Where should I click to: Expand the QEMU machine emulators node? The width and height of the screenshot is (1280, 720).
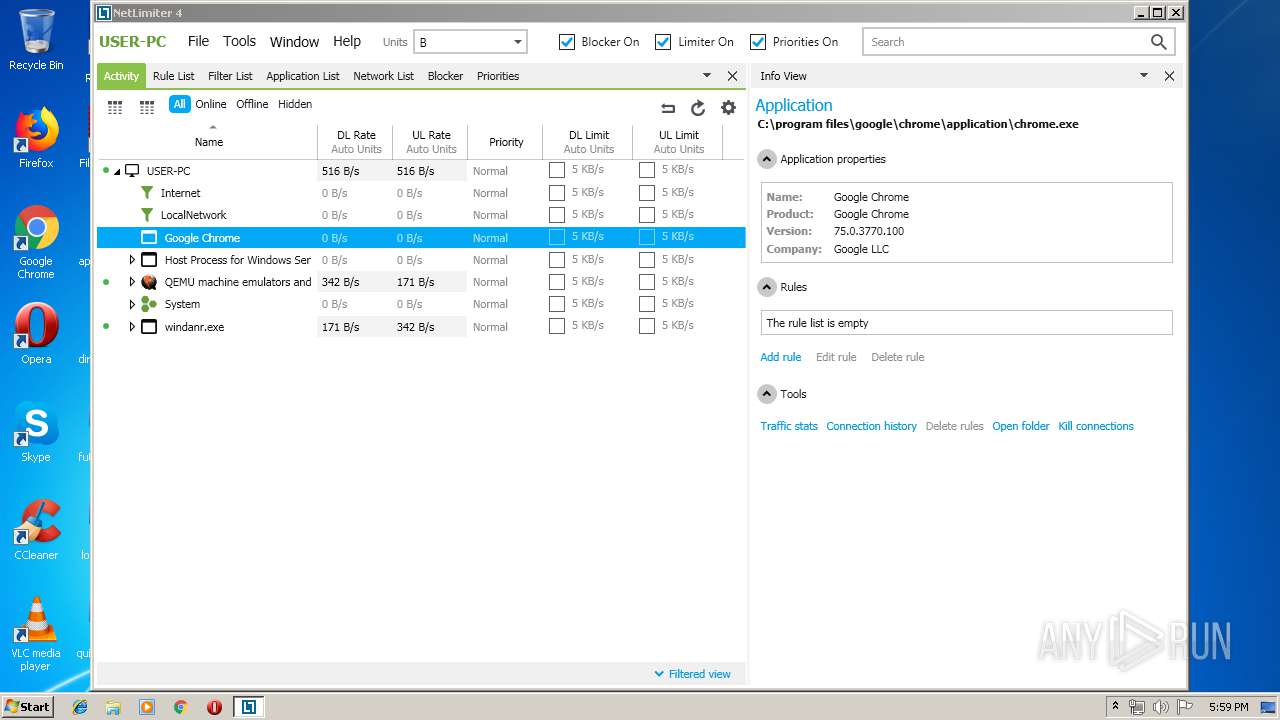click(x=132, y=282)
